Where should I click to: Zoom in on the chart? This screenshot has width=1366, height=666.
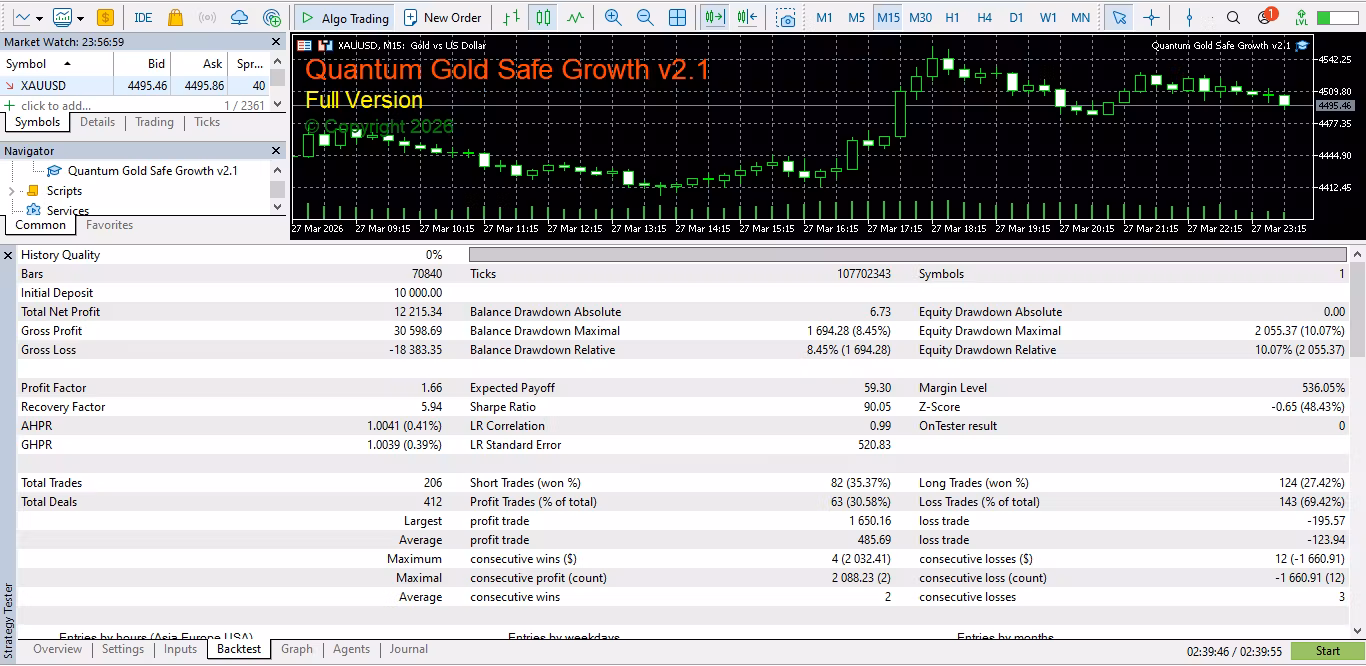click(613, 18)
